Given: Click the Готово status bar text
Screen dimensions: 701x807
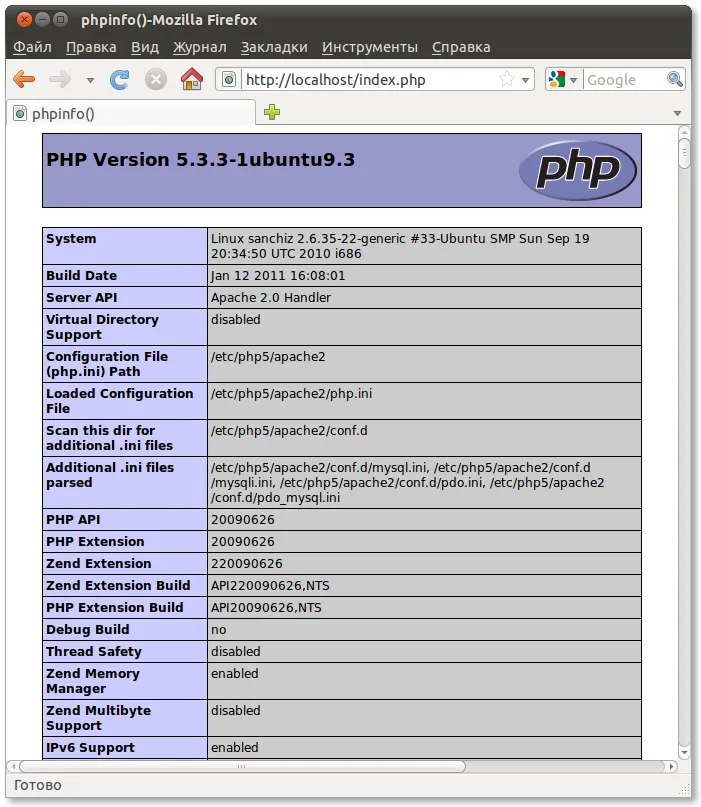Looking at the screenshot, I should (38, 785).
